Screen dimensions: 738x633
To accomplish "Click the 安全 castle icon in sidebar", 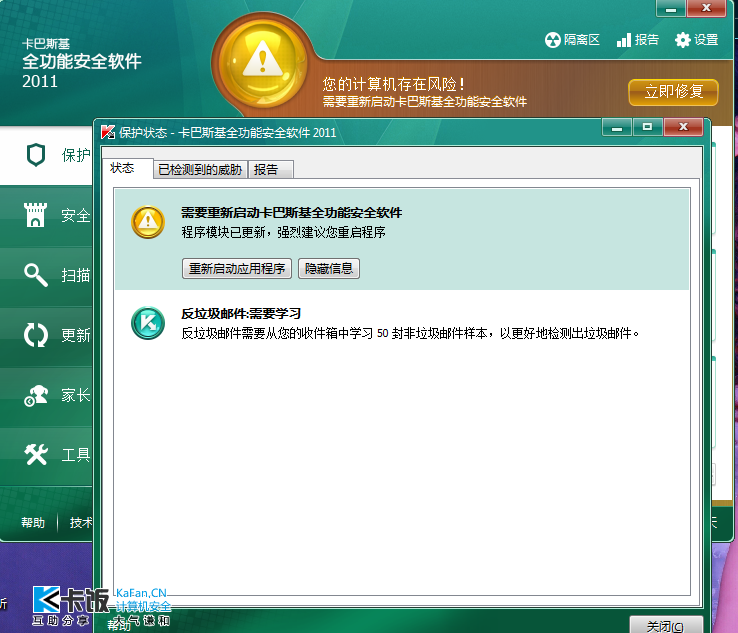I will tap(35, 215).
